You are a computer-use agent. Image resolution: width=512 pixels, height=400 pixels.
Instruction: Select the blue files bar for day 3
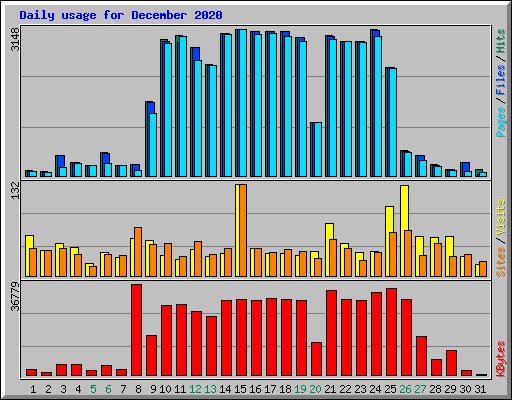(x=61, y=161)
